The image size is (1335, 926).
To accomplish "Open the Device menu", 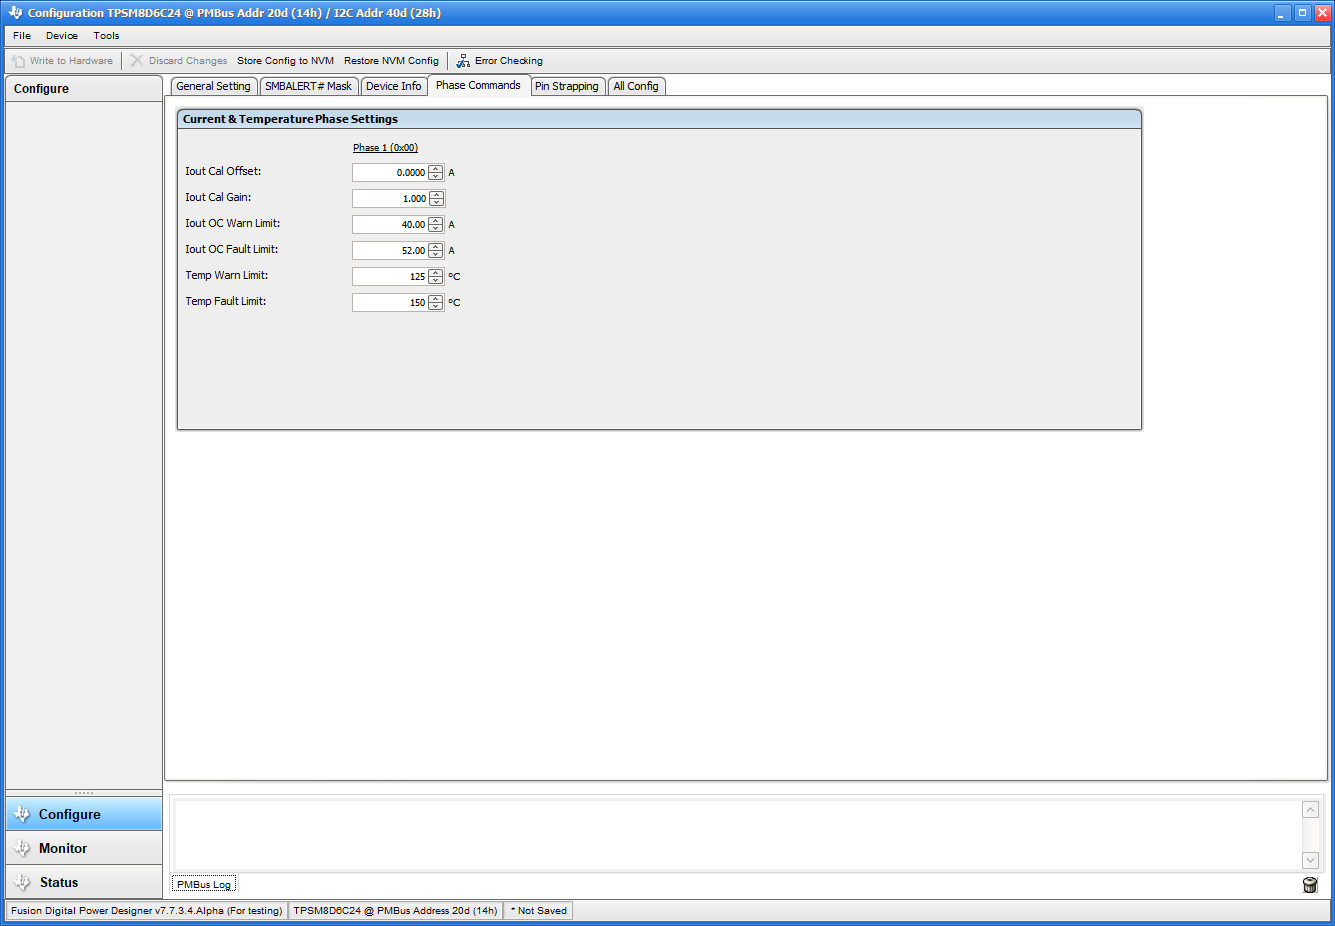I will pos(61,35).
